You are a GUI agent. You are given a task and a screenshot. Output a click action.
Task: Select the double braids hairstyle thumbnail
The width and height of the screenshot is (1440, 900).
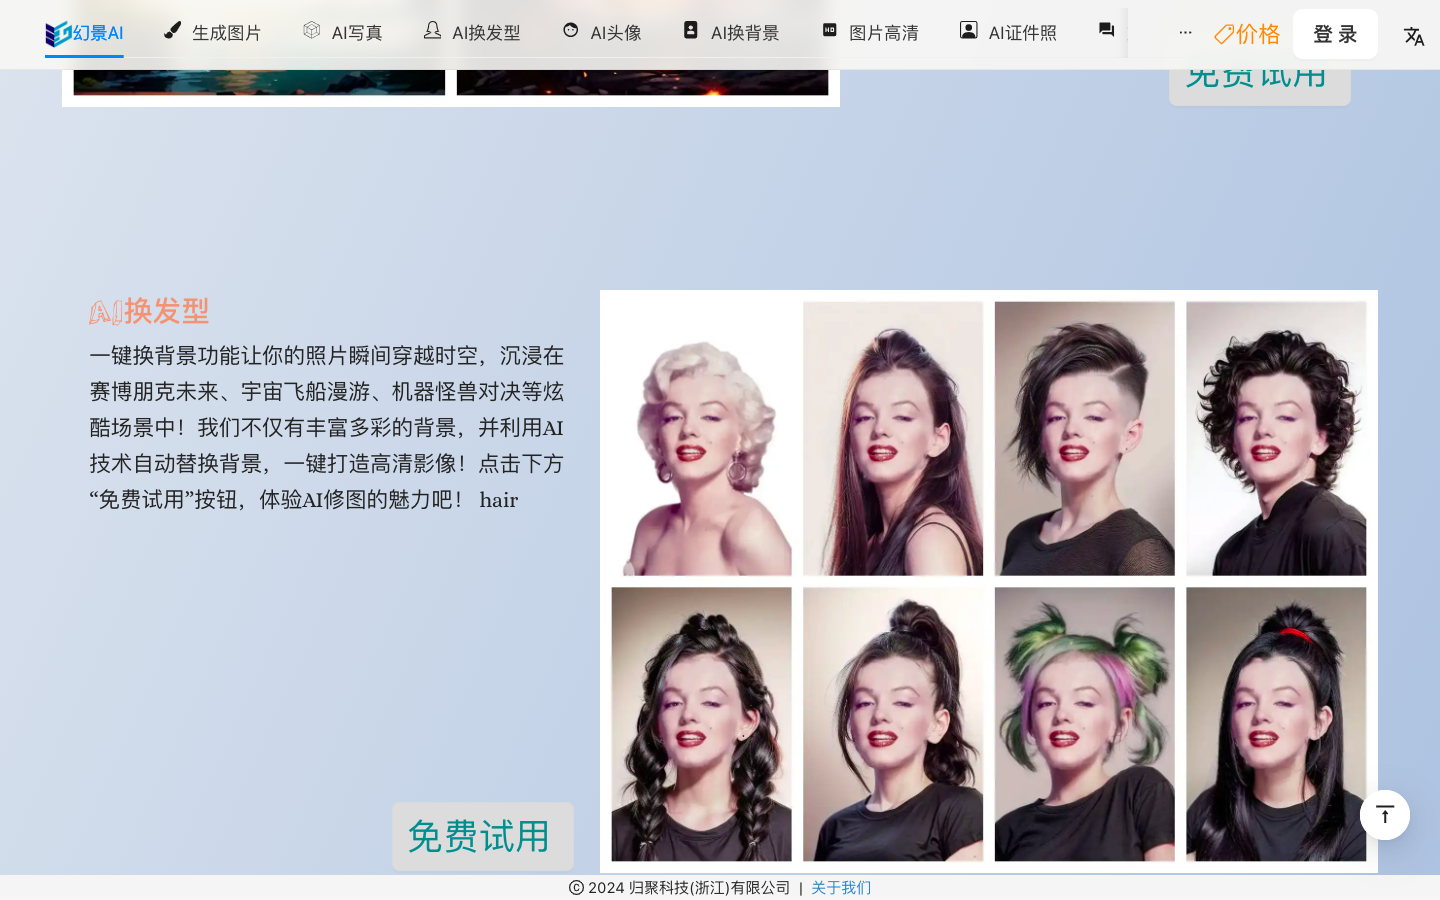coord(701,724)
